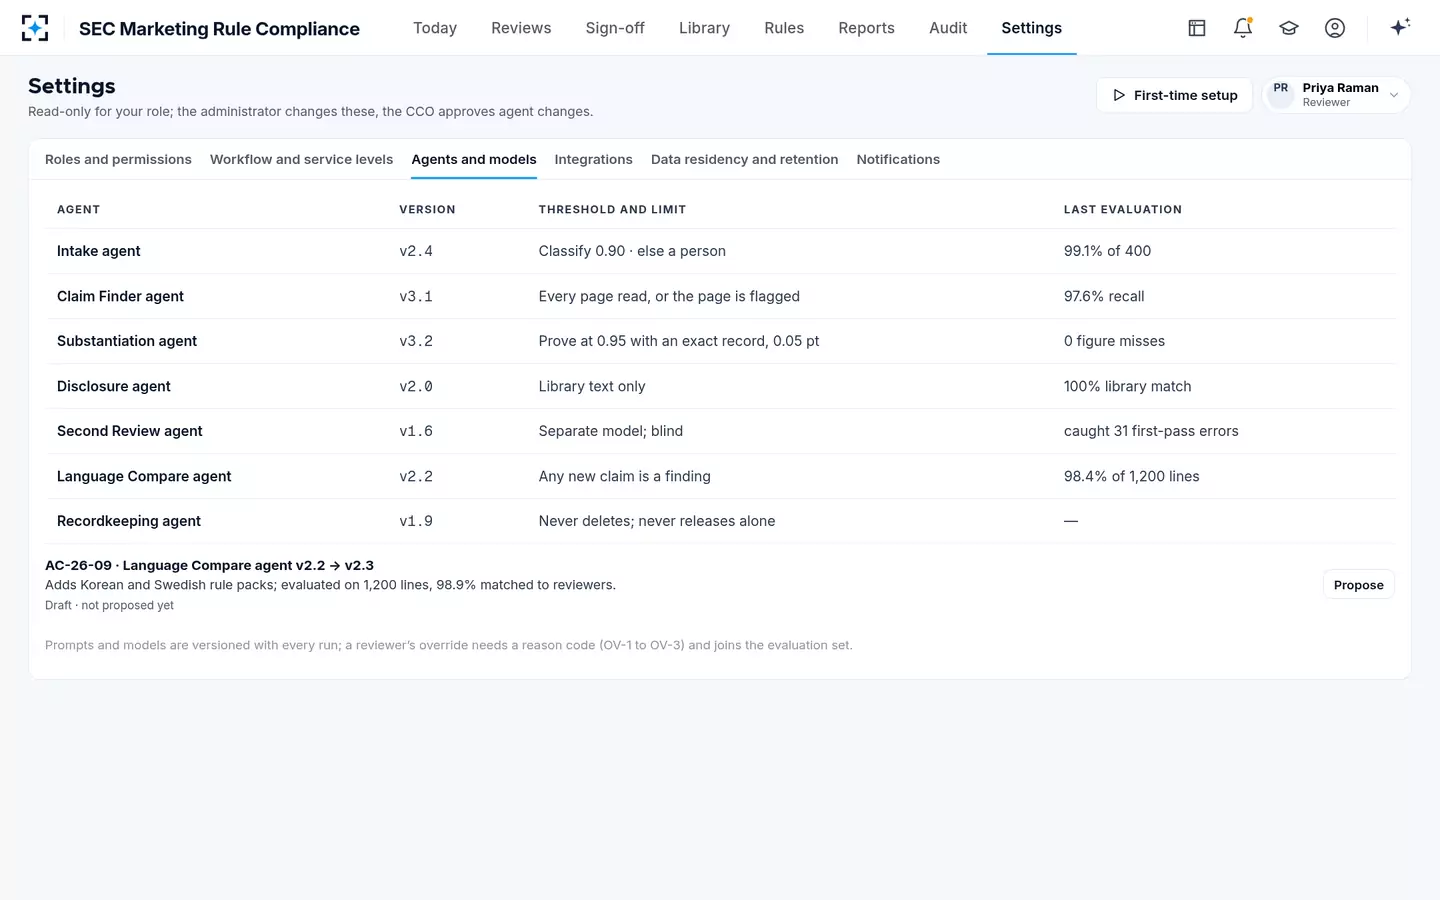Viewport: 1440px width, 900px height.
Task: Select the Second Review agent row name
Action: coord(130,431)
